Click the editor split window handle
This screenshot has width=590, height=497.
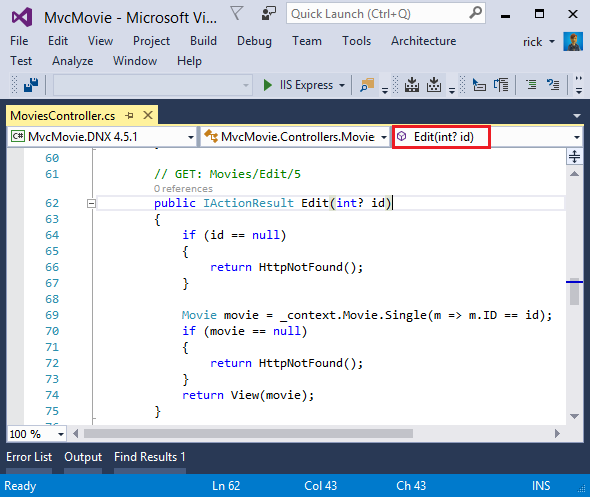coord(574,156)
